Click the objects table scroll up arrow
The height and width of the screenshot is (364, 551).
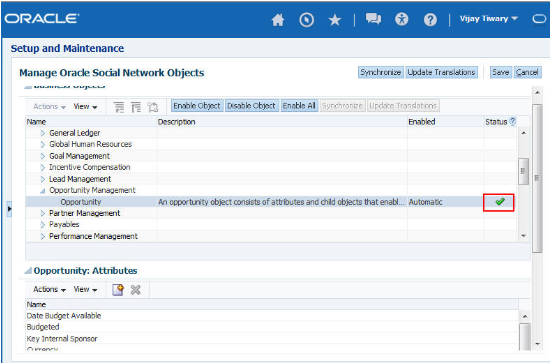tap(524, 133)
